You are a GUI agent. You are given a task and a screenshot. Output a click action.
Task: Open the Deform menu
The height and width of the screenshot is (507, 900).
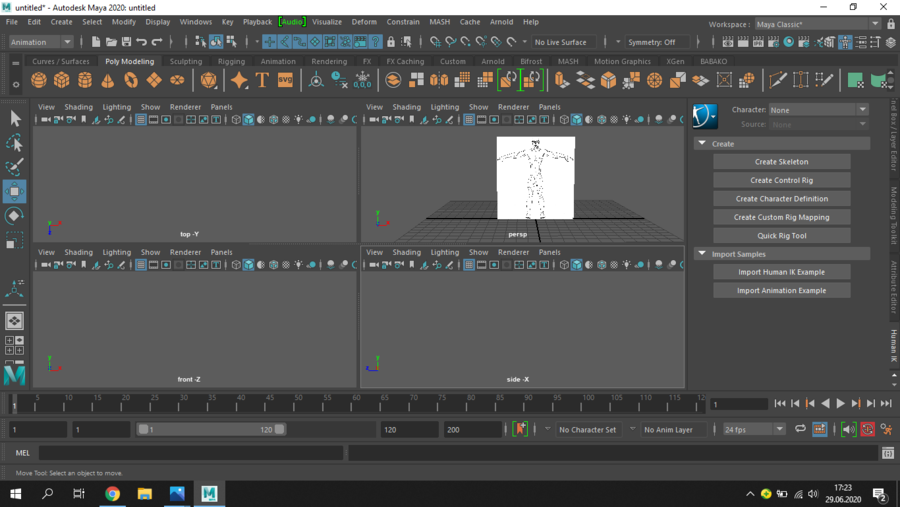tap(364, 22)
